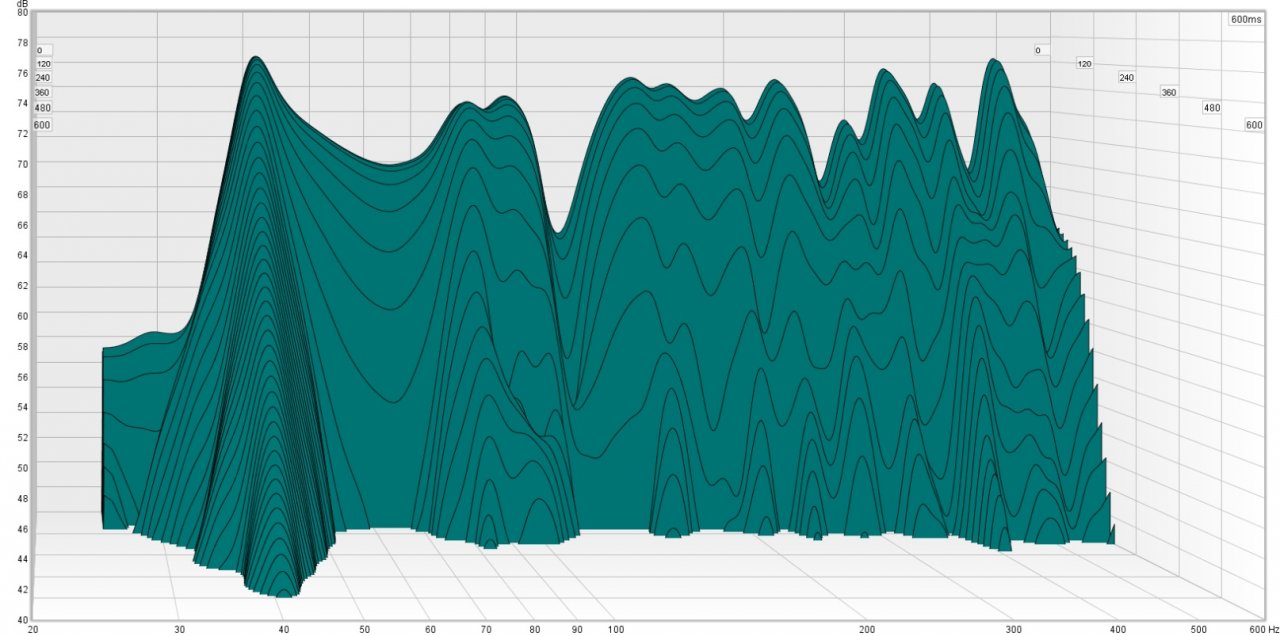Click the 360 label in left time scale

coord(42,92)
